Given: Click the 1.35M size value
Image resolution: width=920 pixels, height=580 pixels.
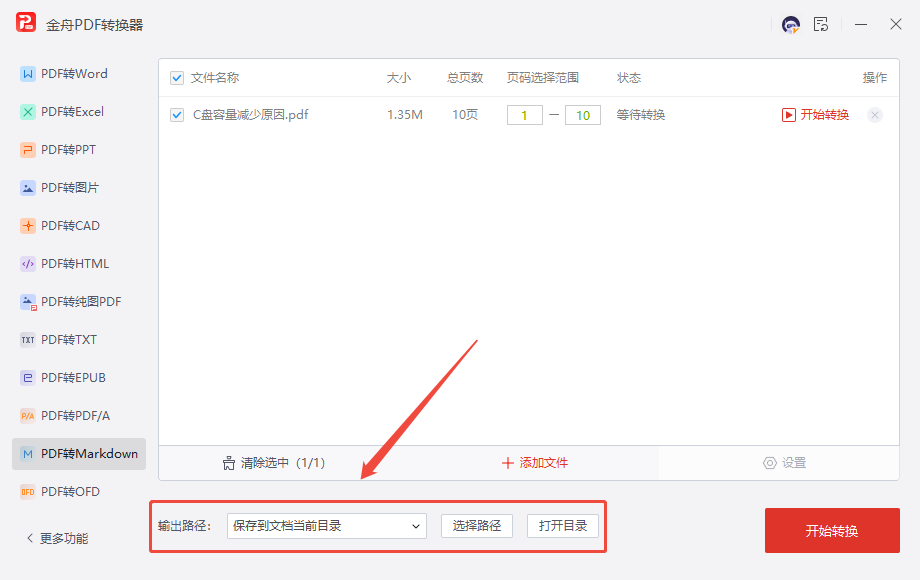Looking at the screenshot, I should click(x=405, y=115).
